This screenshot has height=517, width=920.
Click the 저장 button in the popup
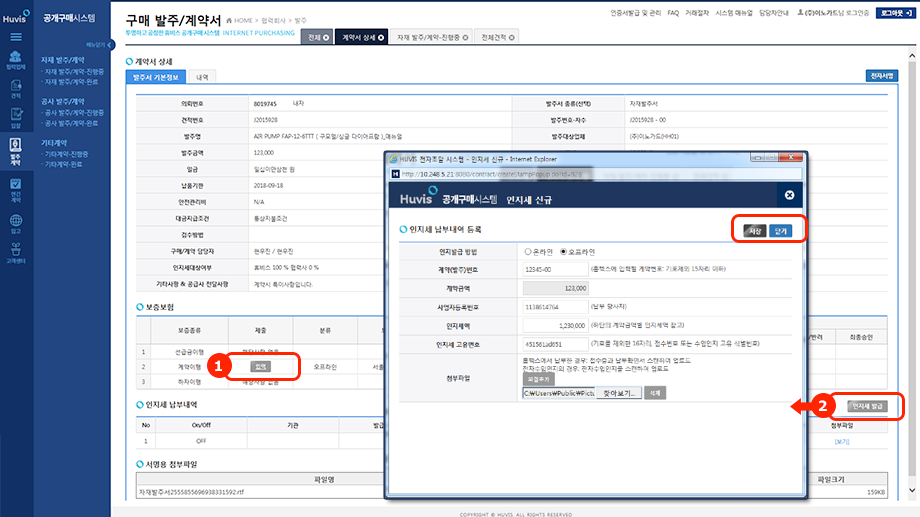(755, 231)
